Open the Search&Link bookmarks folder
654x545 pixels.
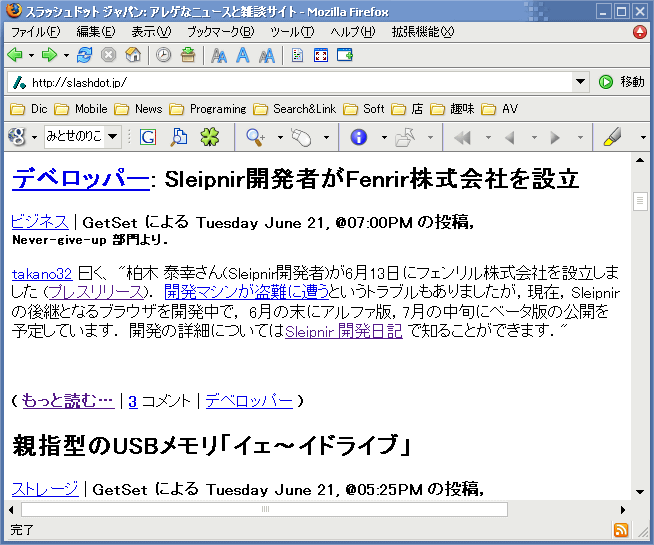pos(294,109)
